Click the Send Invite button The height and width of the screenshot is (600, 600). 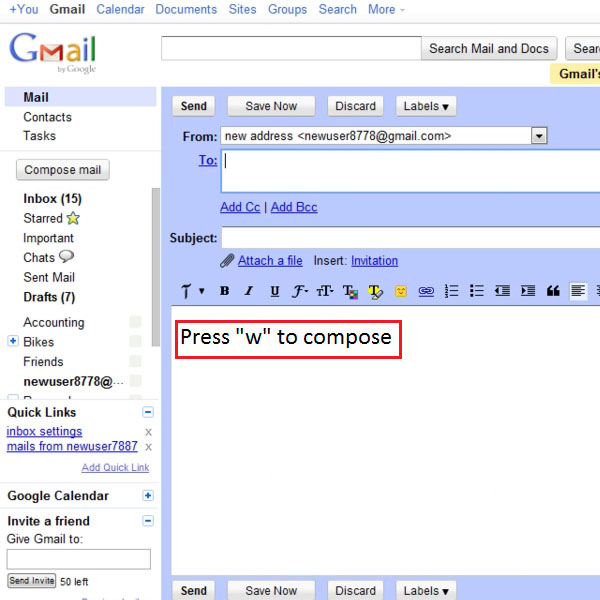[x=32, y=581]
